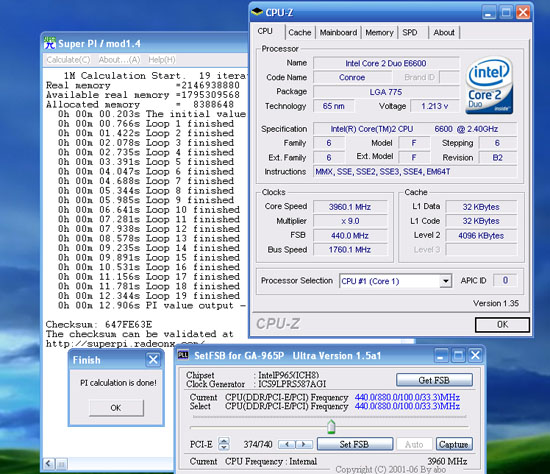Open the Cache tab in CPU-Z
550x474 pixels.
300,33
